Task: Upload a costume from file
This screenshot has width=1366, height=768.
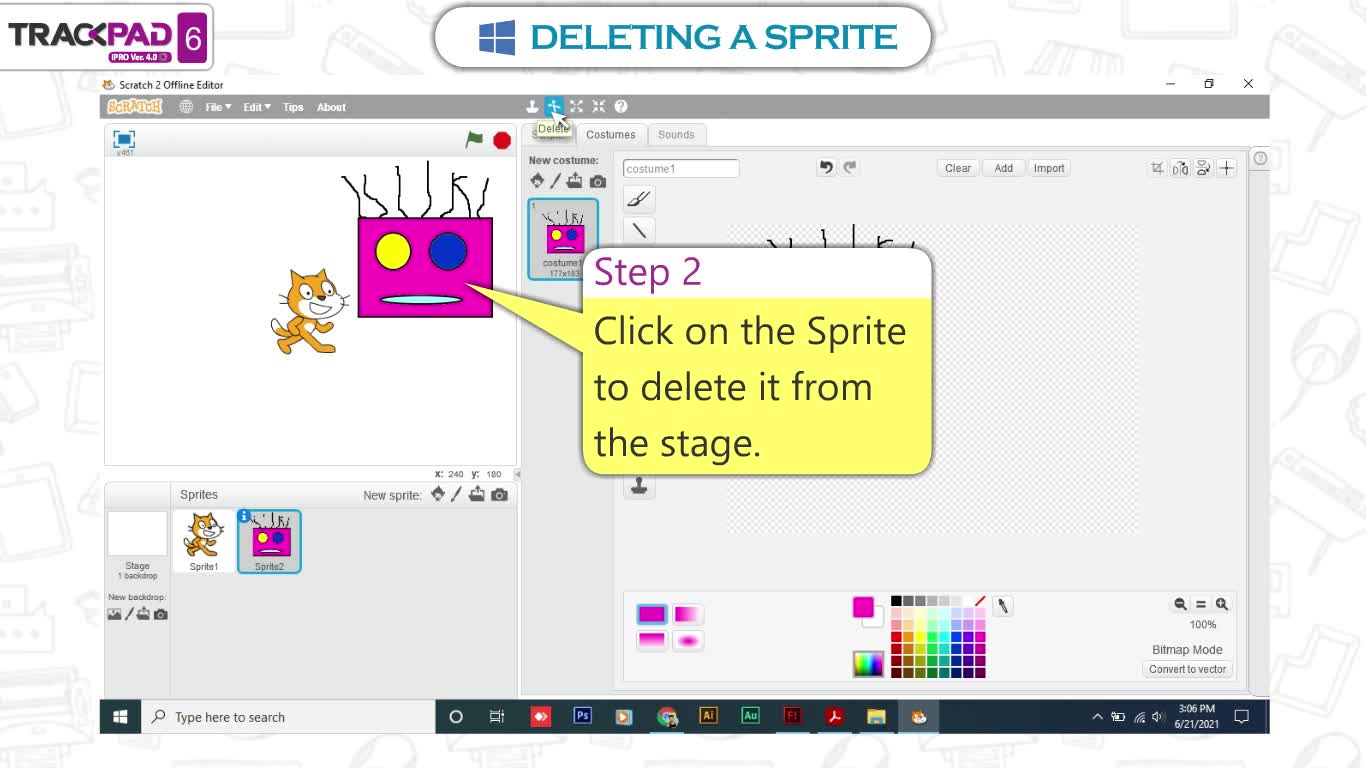Action: [575, 181]
